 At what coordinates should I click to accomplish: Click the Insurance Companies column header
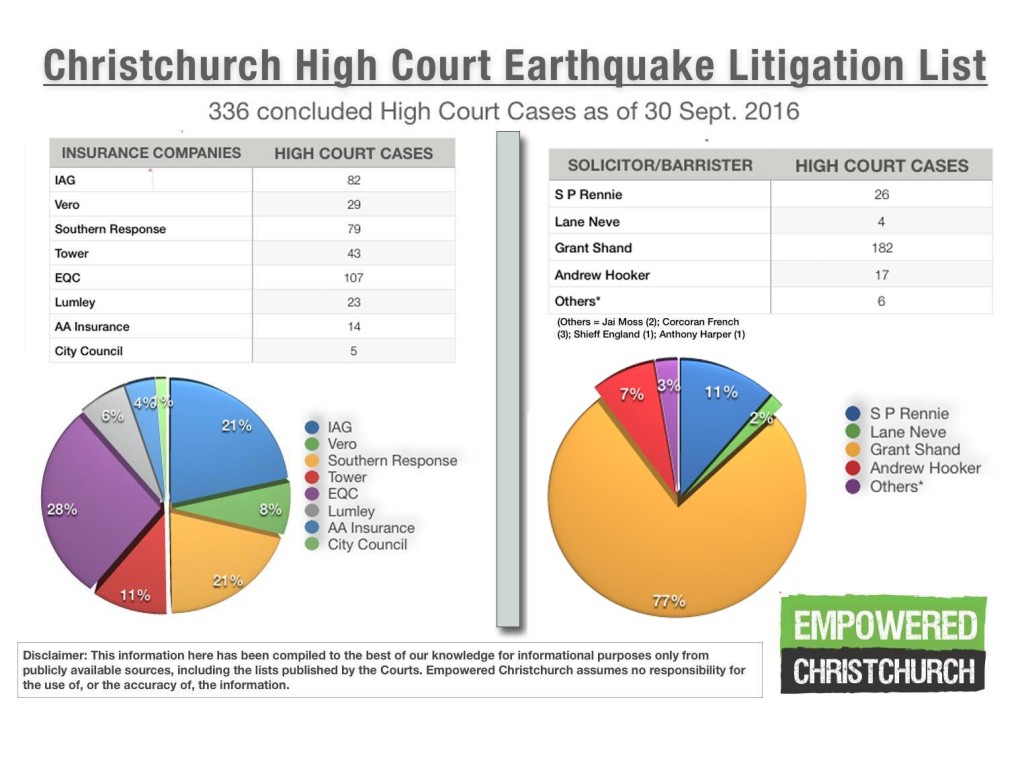[x=151, y=153]
